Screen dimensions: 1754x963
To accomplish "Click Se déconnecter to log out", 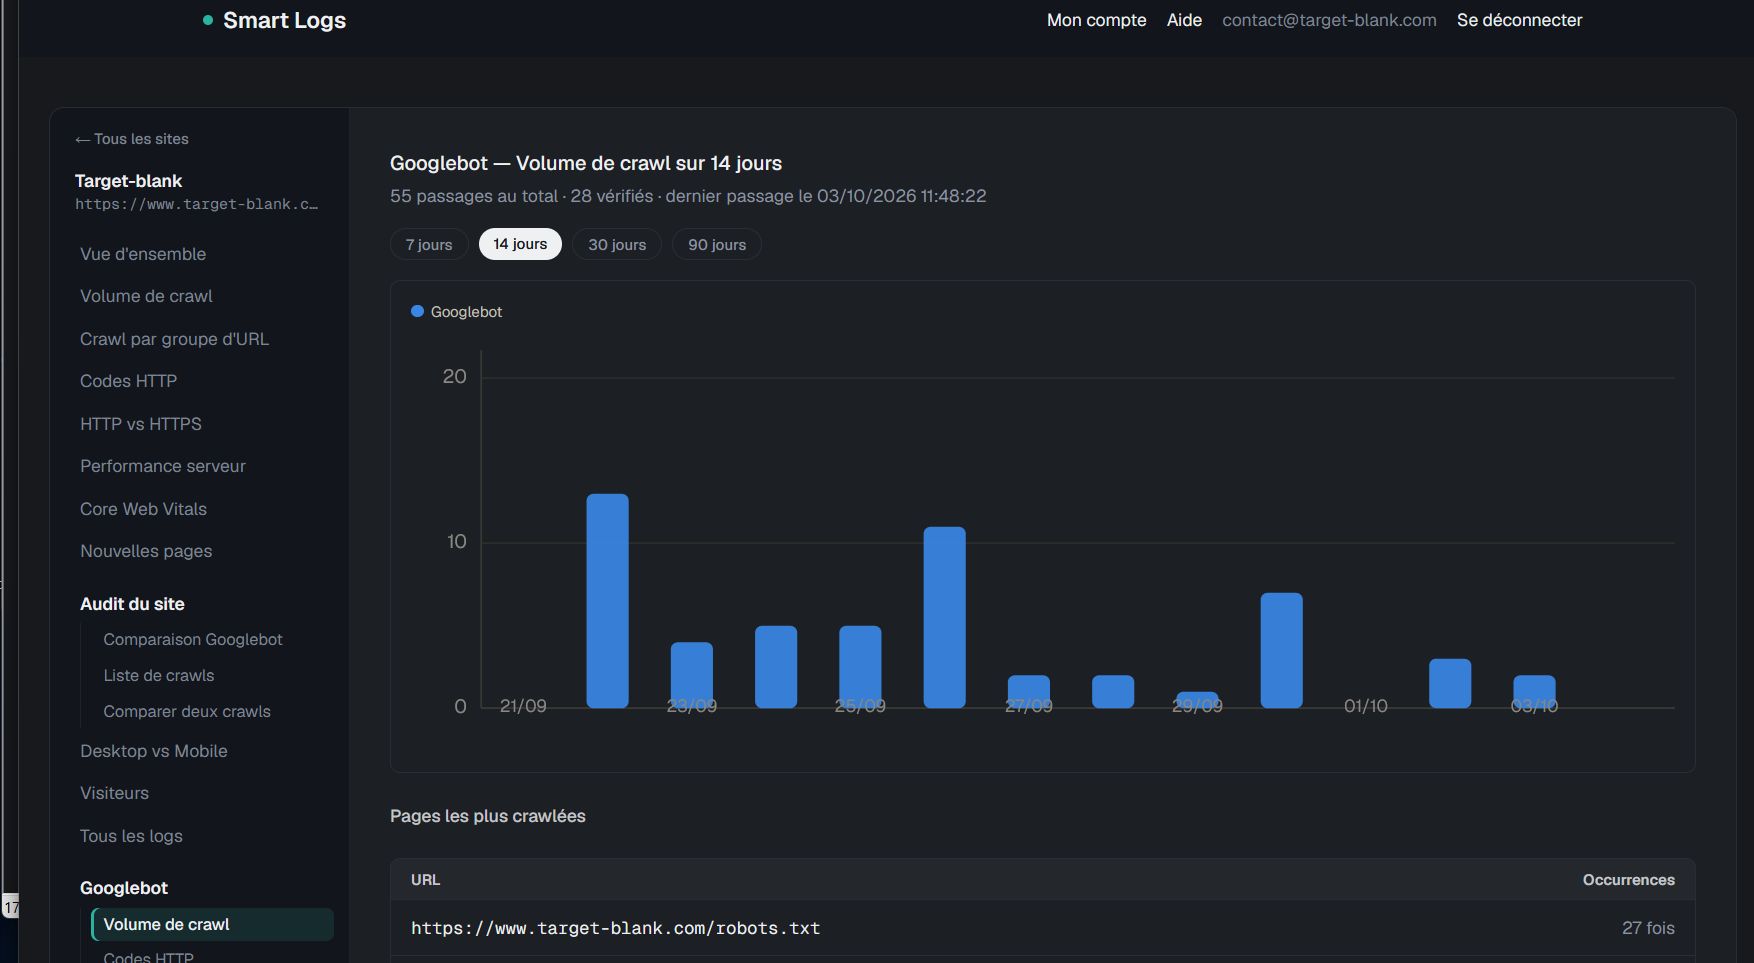I will (1519, 20).
